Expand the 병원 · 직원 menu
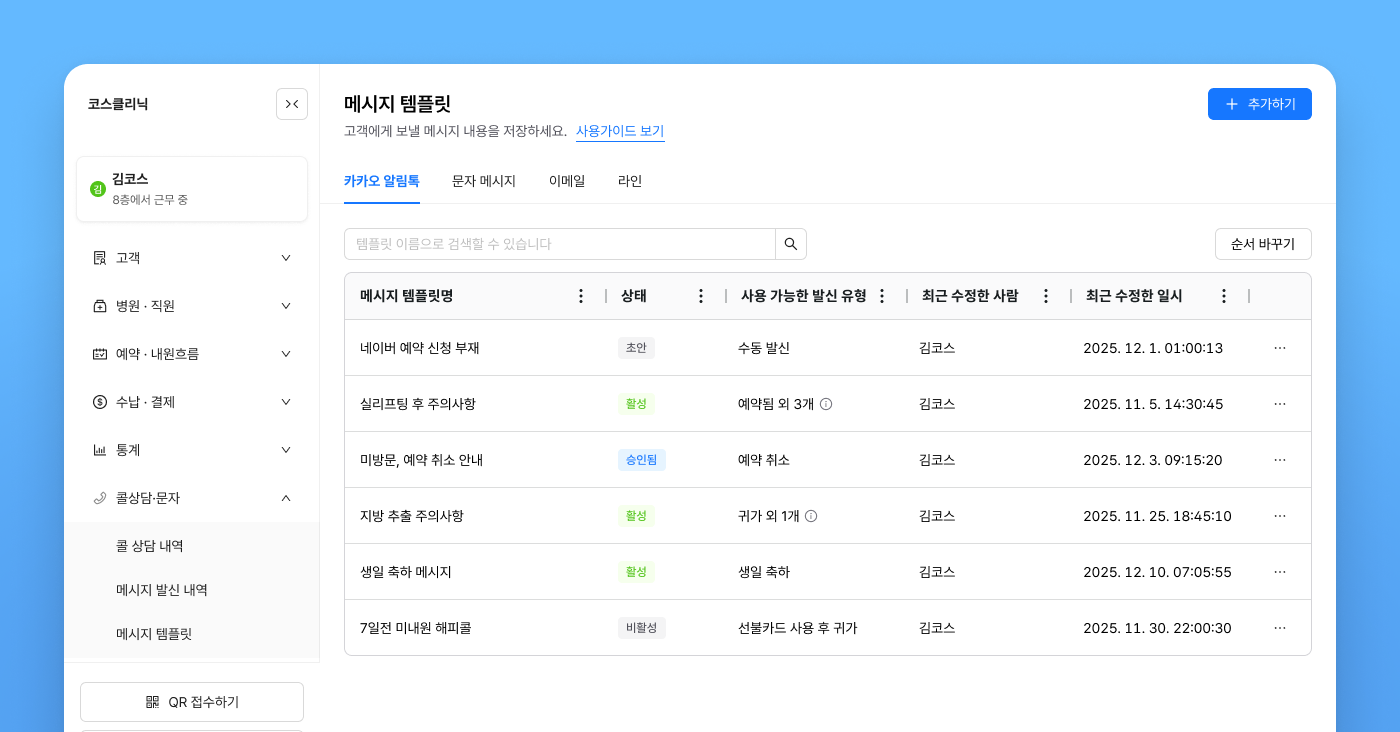Viewport: 1400px width, 732px height. point(192,306)
